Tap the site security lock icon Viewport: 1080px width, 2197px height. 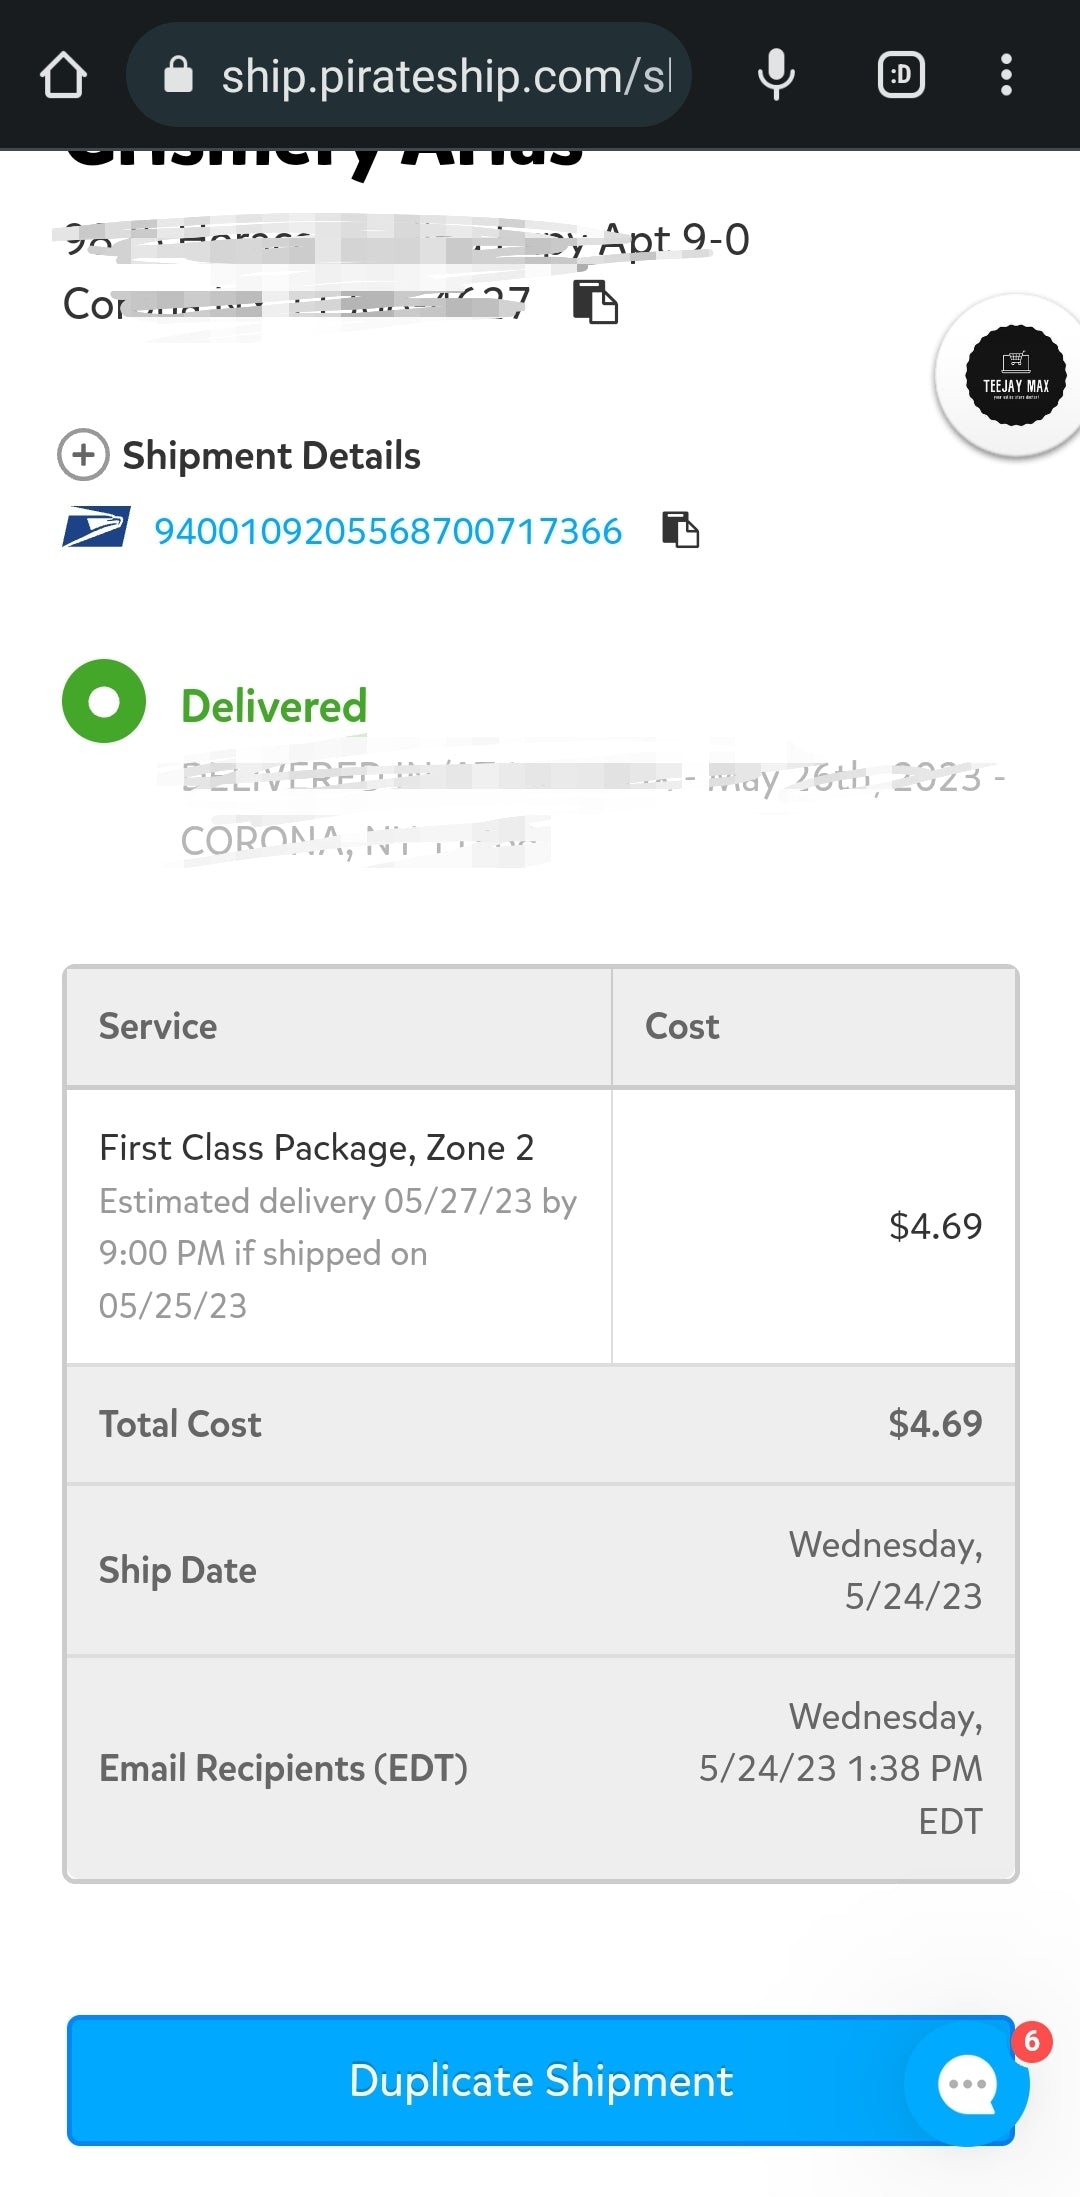pyautogui.click(x=178, y=75)
